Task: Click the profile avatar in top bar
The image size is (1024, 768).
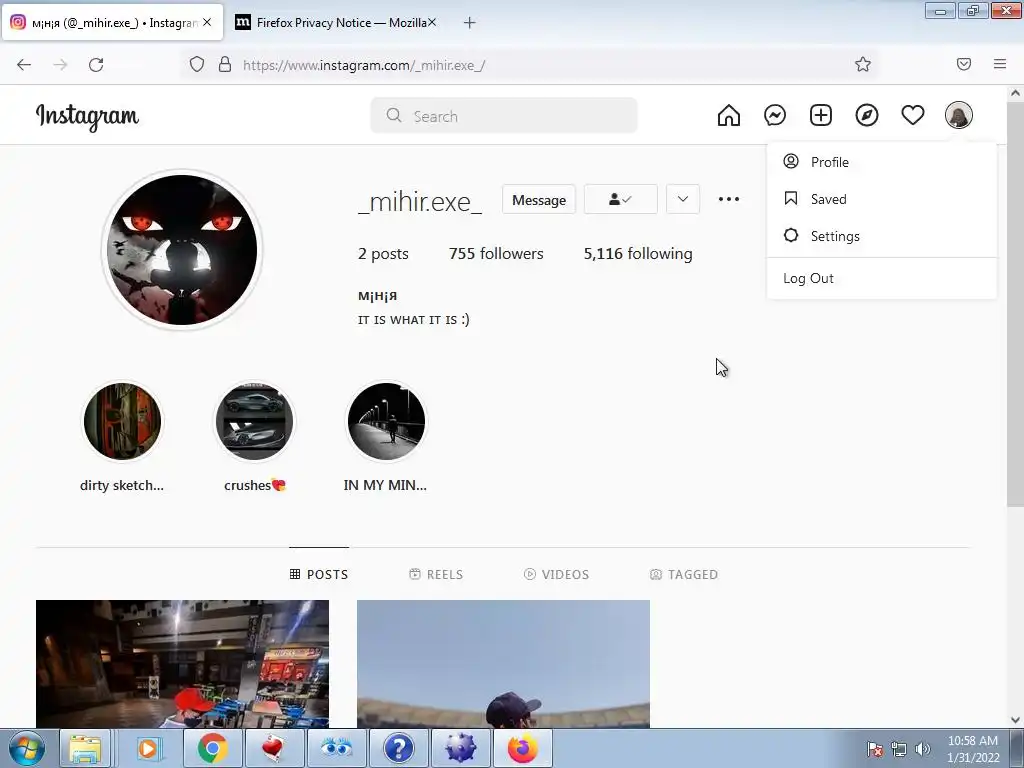Action: pos(959,116)
